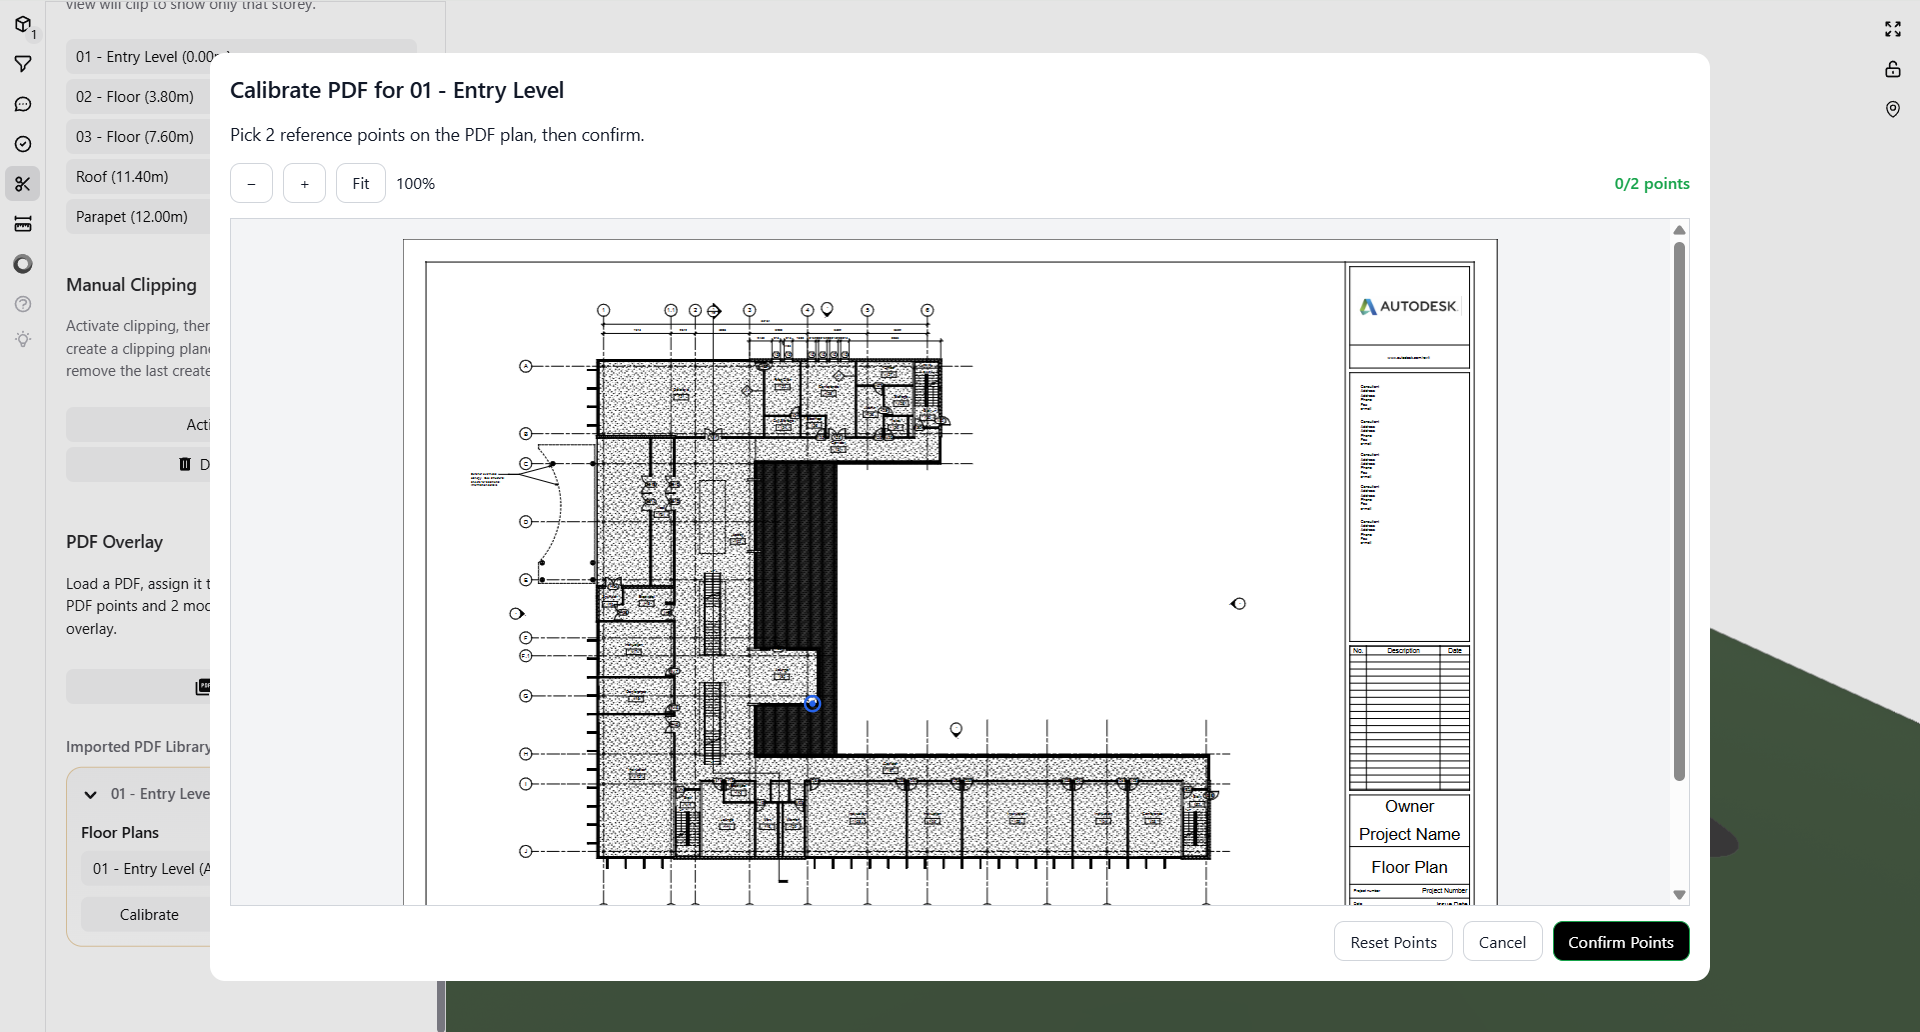The image size is (1920, 1032).
Task: Cancel the PDF calibration dialog
Action: click(1502, 942)
